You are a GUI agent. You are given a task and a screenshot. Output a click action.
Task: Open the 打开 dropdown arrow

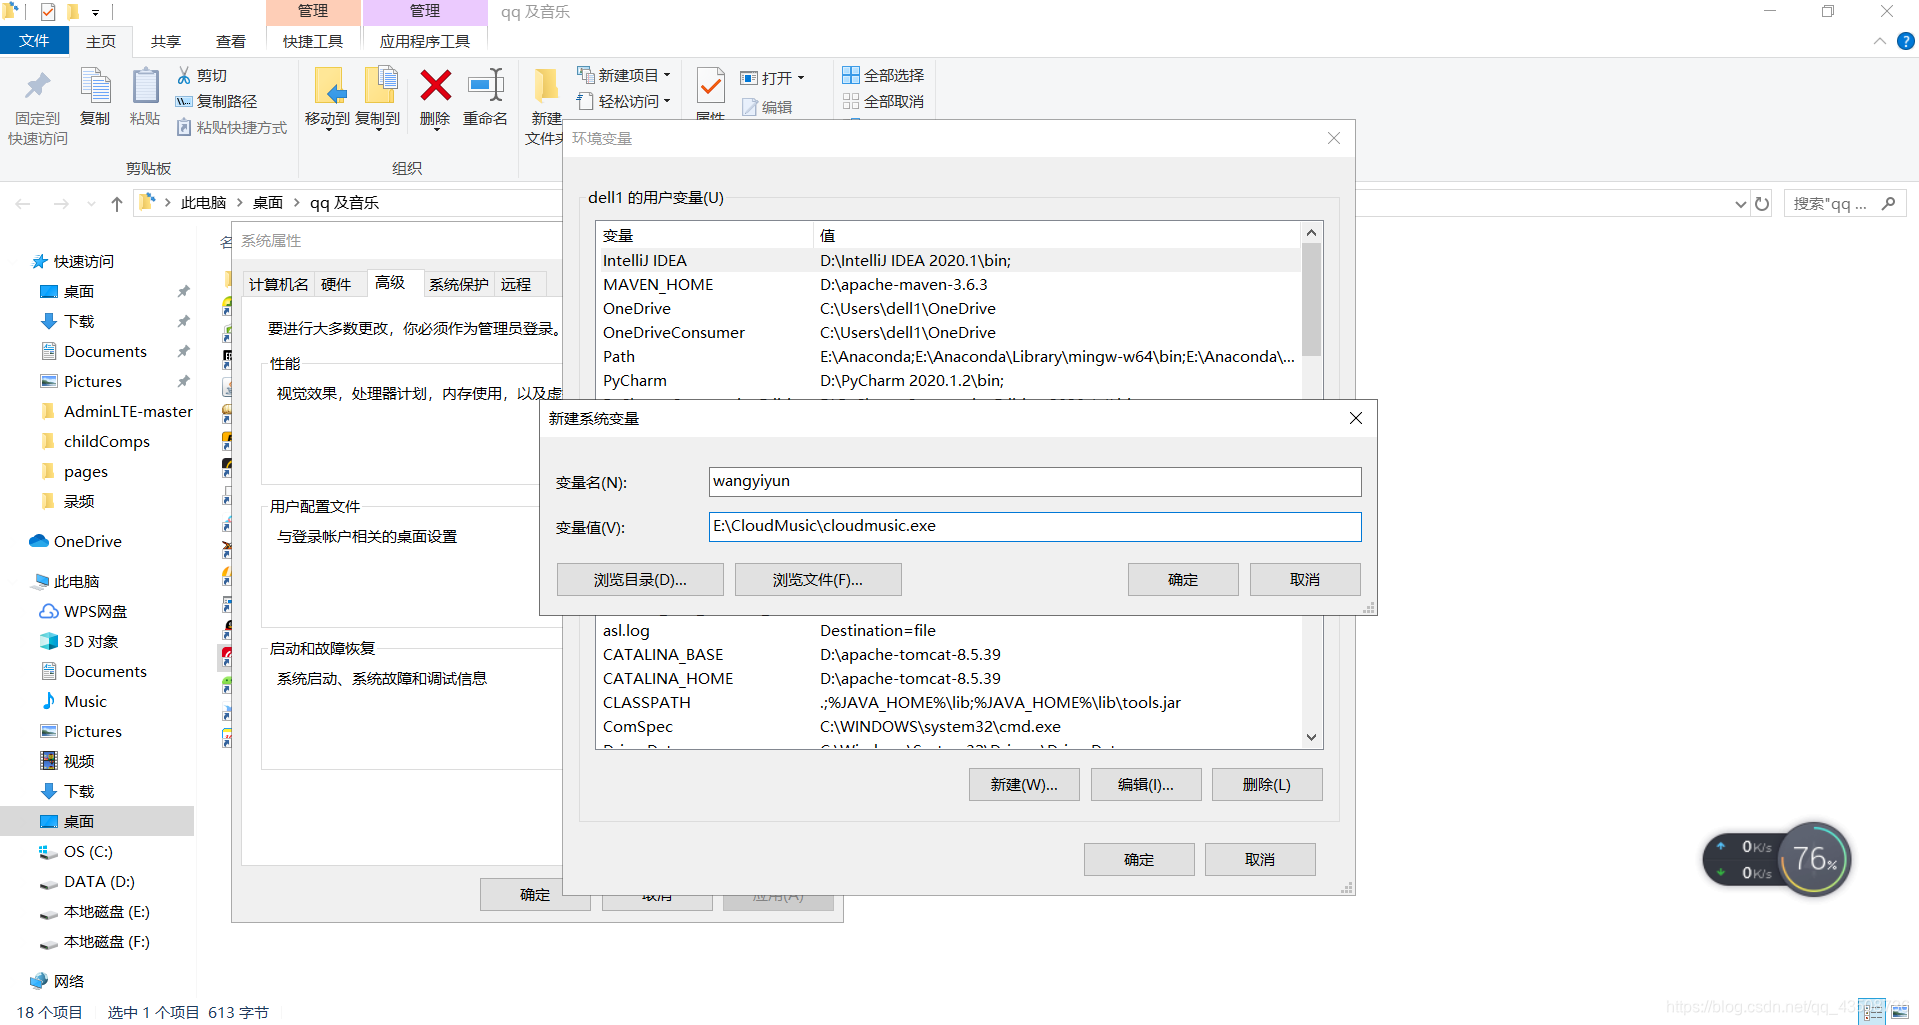point(801,78)
